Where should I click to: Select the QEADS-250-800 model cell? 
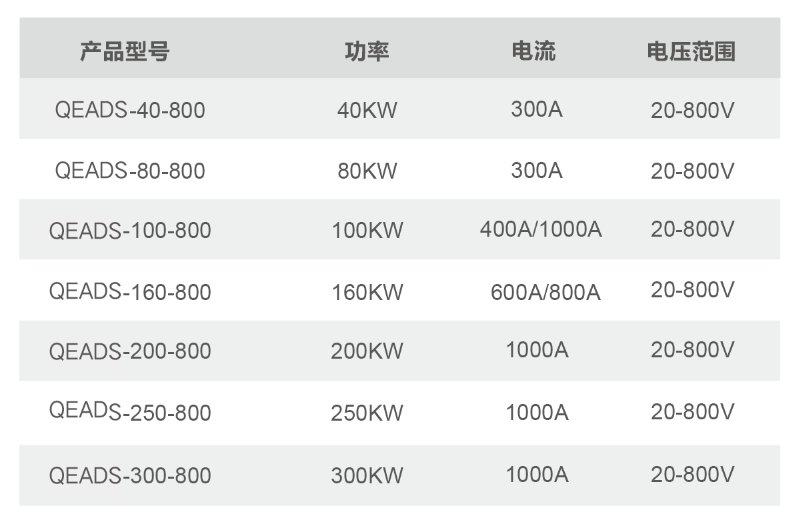click(x=130, y=412)
